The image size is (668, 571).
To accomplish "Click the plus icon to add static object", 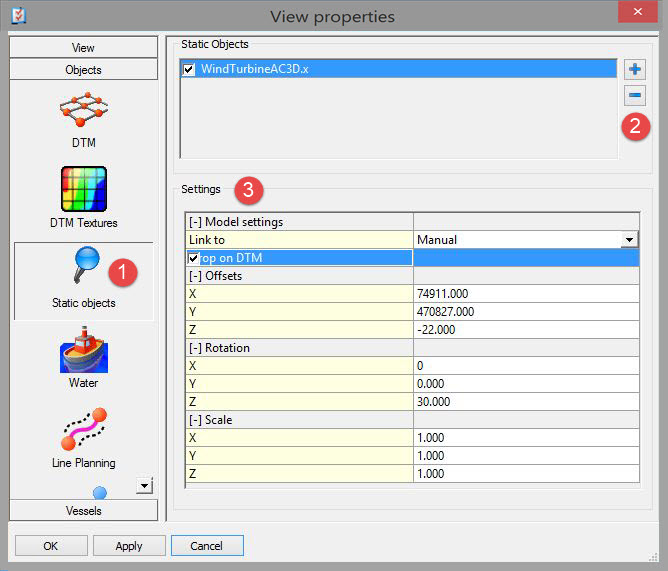I will [x=635, y=70].
